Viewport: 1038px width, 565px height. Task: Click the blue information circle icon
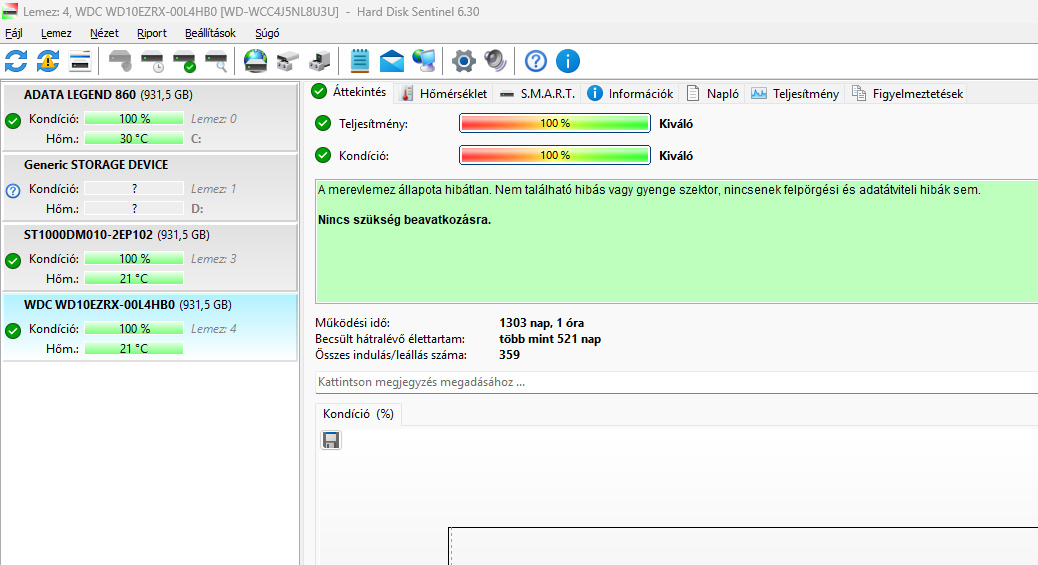click(x=567, y=61)
